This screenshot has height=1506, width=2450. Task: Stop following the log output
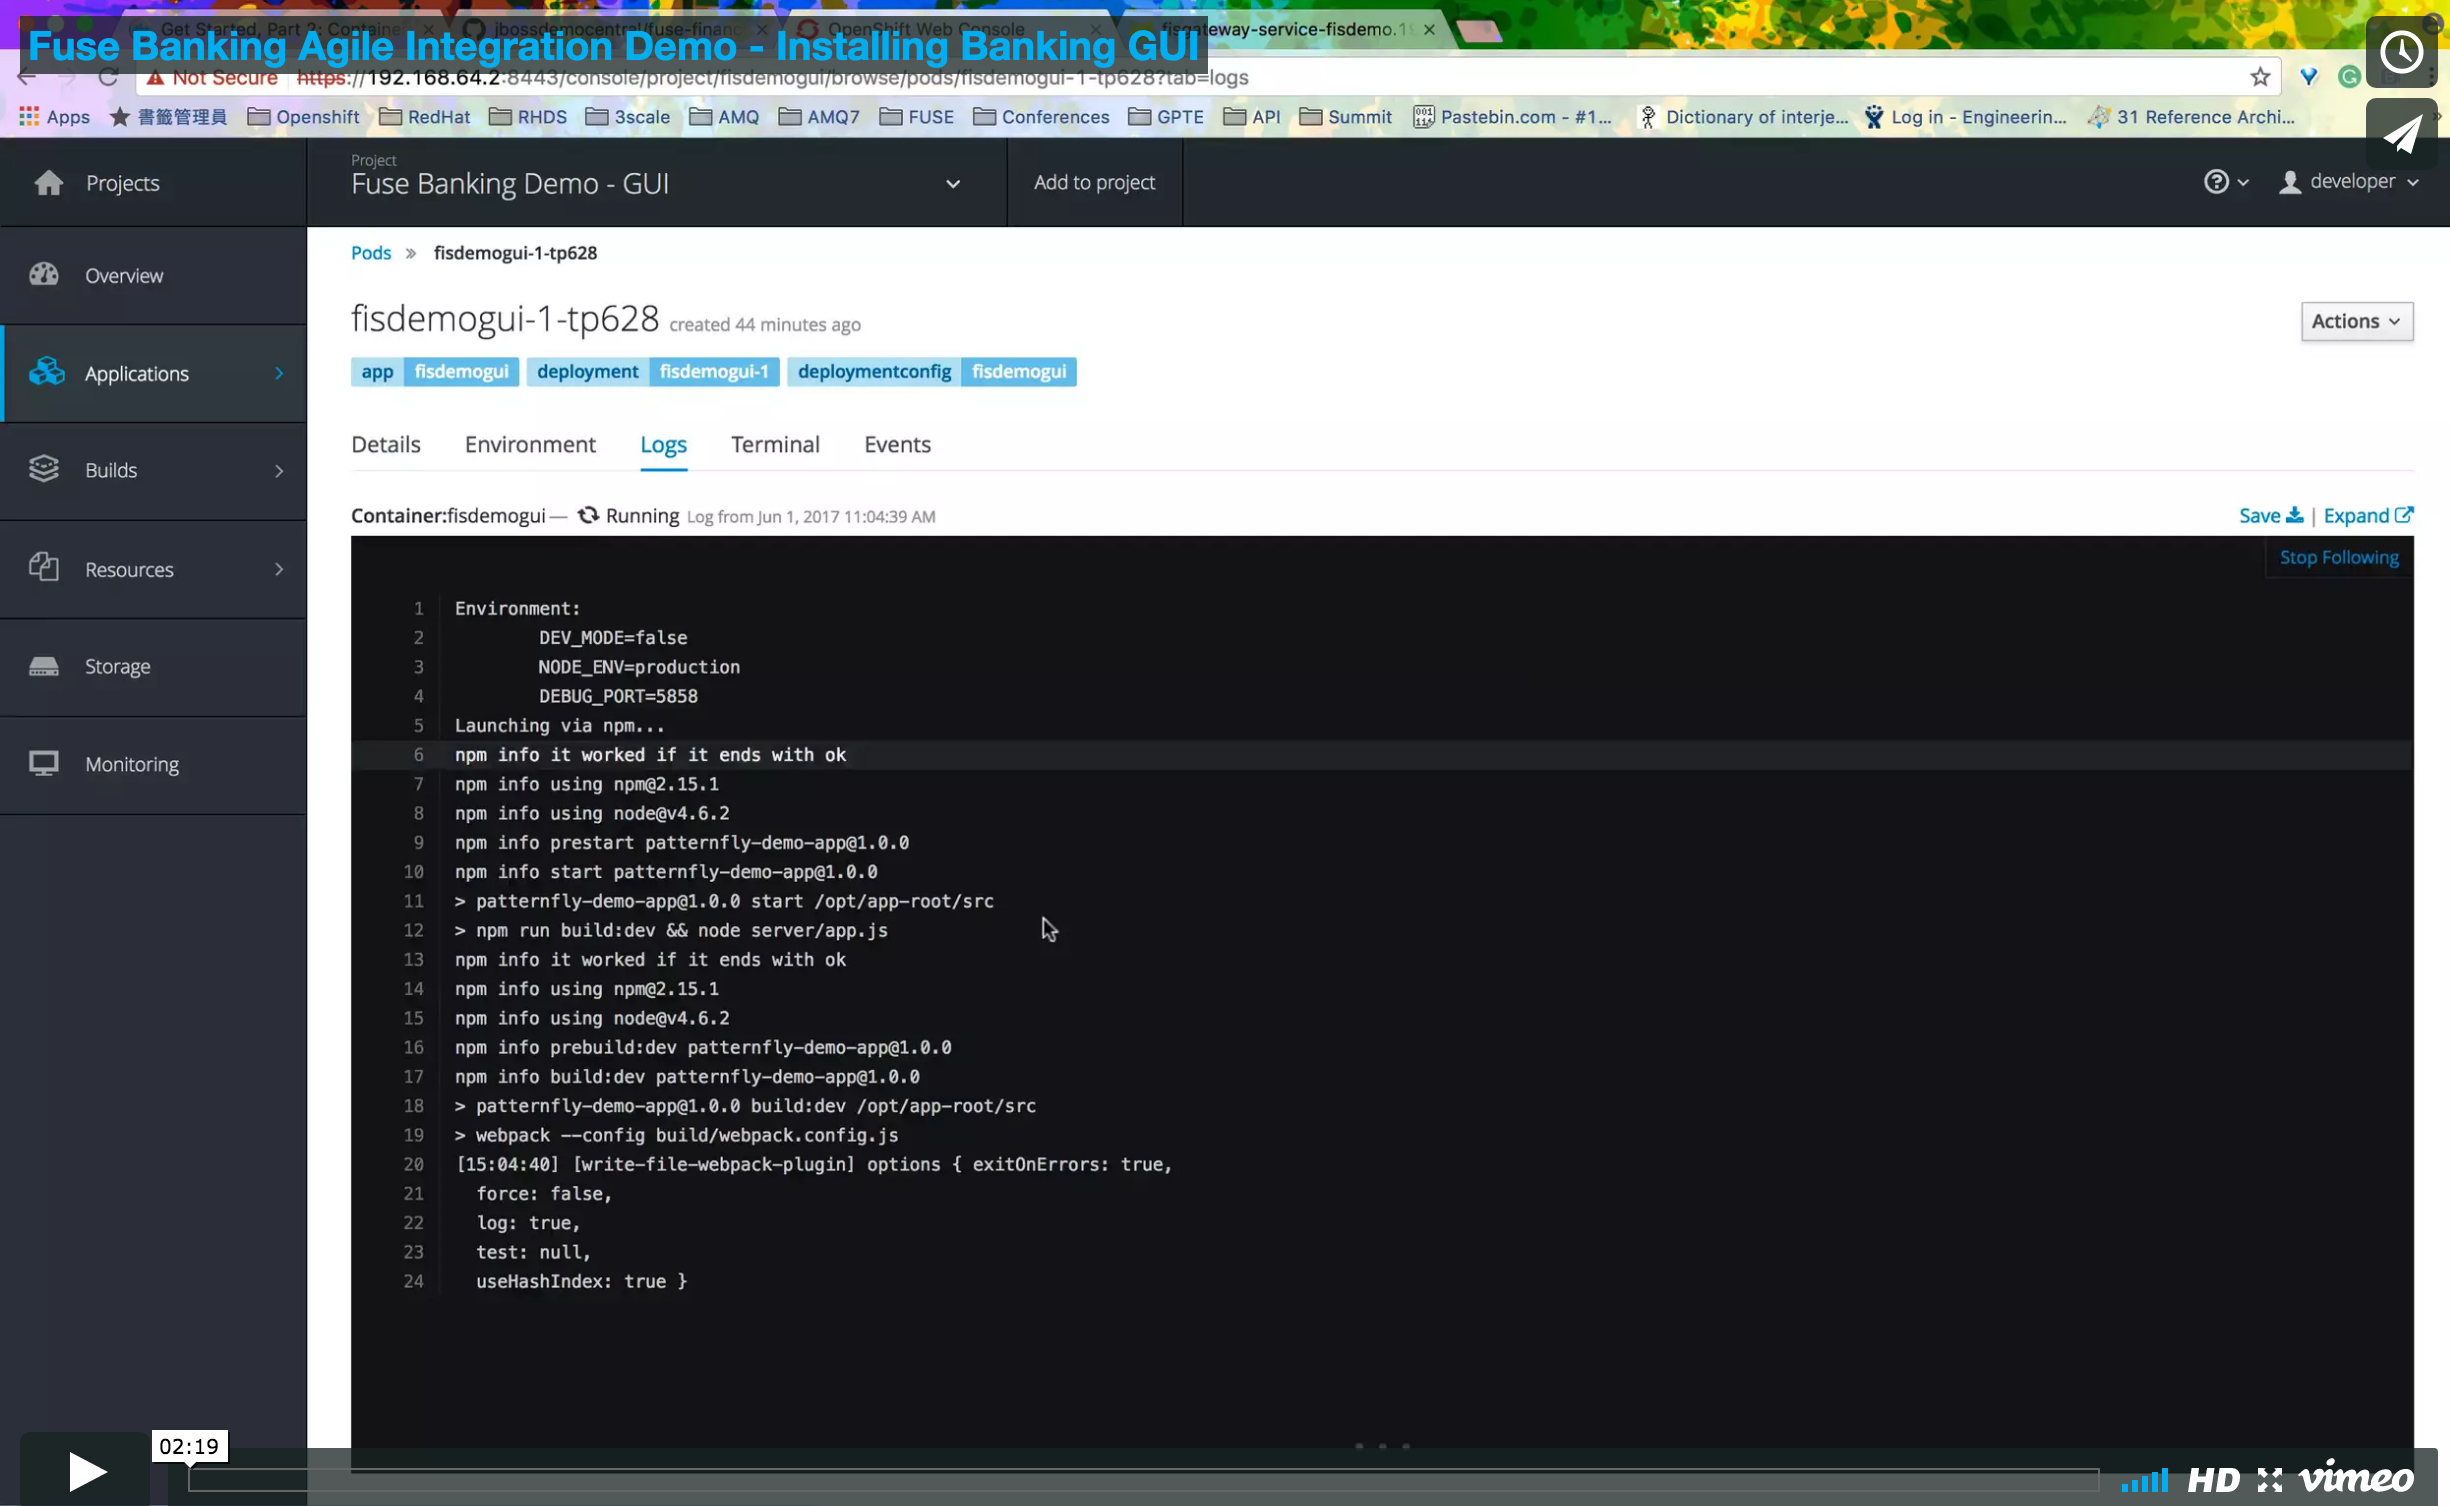[2338, 558]
